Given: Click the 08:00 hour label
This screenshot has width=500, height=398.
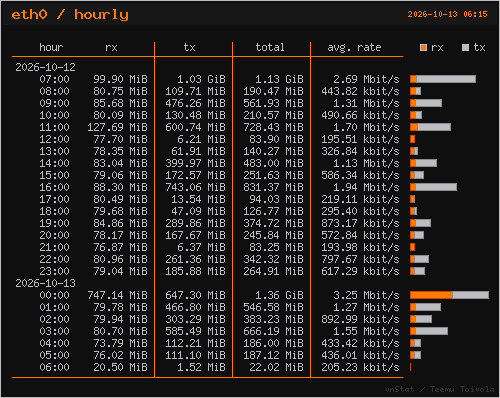Looking at the screenshot, I should 54,91.
